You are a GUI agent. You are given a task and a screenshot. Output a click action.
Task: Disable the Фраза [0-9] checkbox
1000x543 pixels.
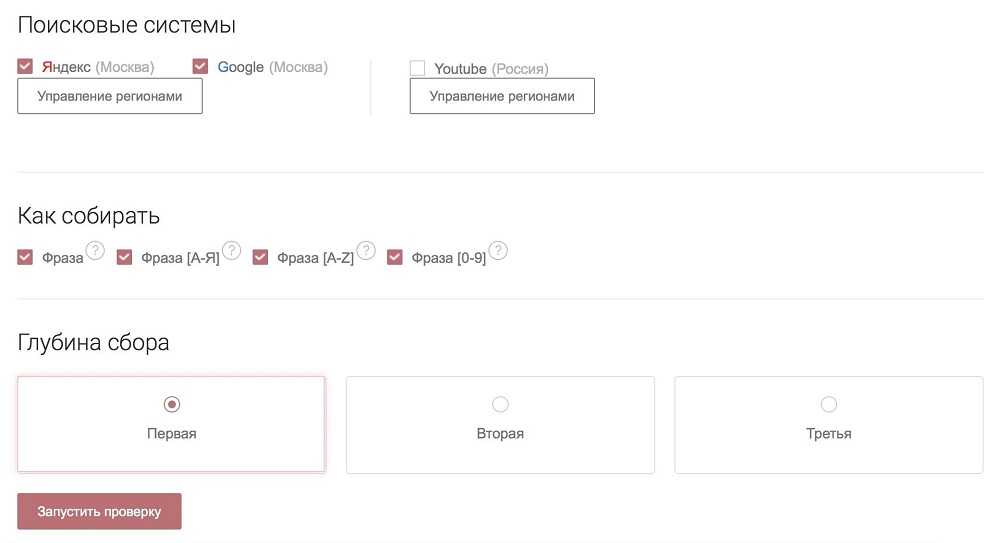click(x=395, y=258)
